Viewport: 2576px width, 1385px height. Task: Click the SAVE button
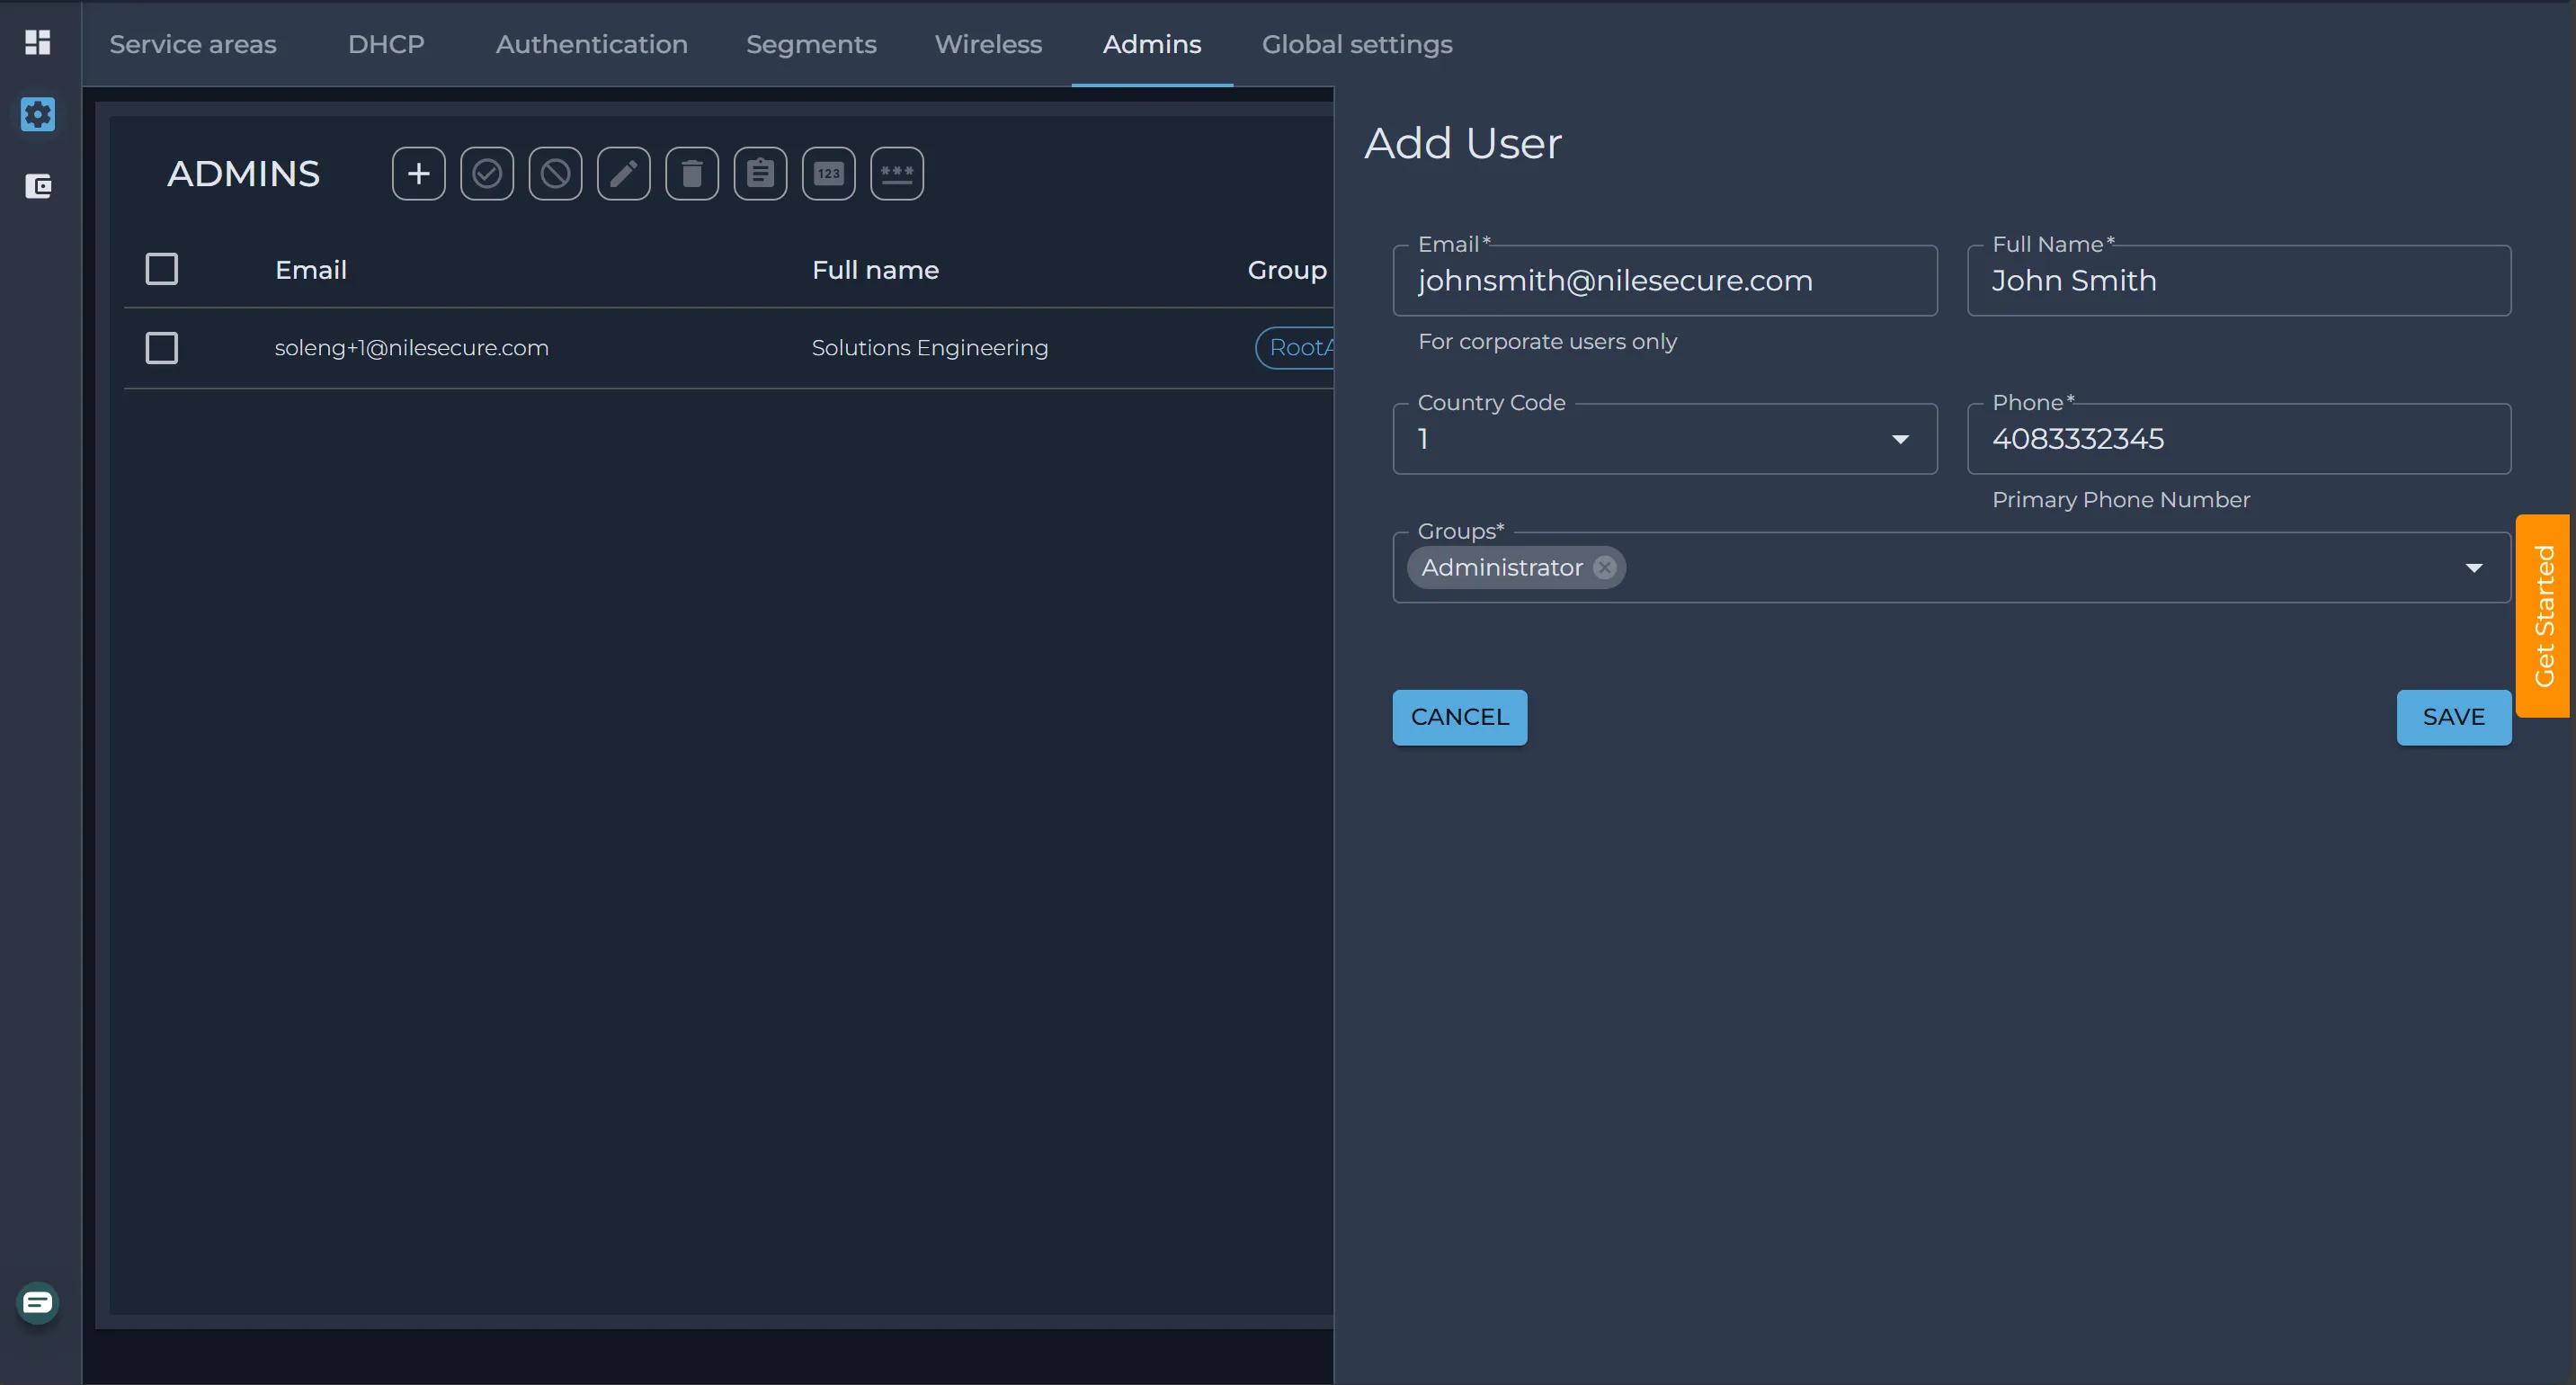[x=2454, y=717]
